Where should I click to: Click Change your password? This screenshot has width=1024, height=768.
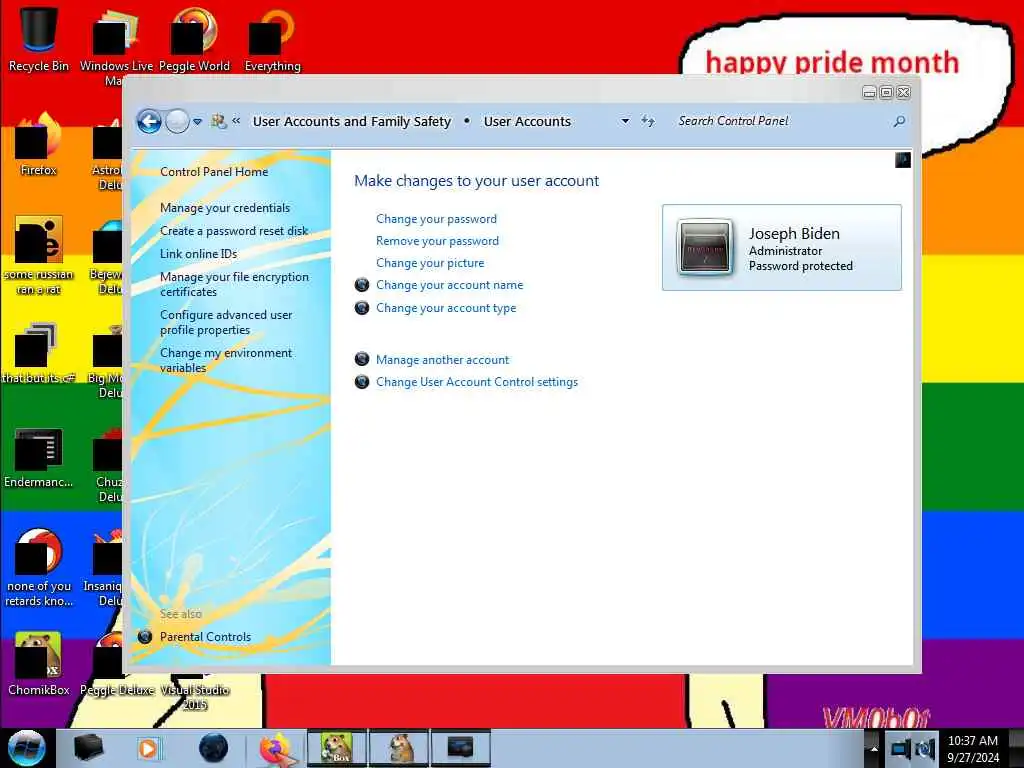(436, 219)
